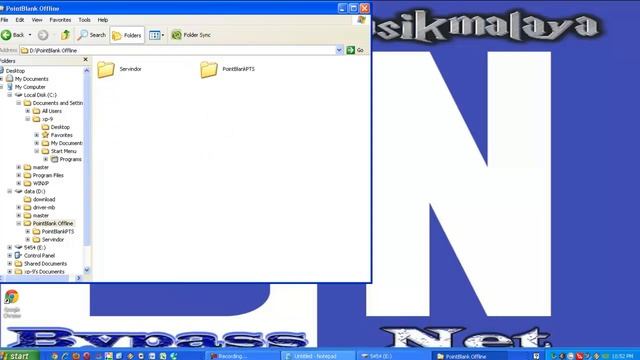
Task: Click folder tree horizontal scroll-right arrow
Action: 79,278
